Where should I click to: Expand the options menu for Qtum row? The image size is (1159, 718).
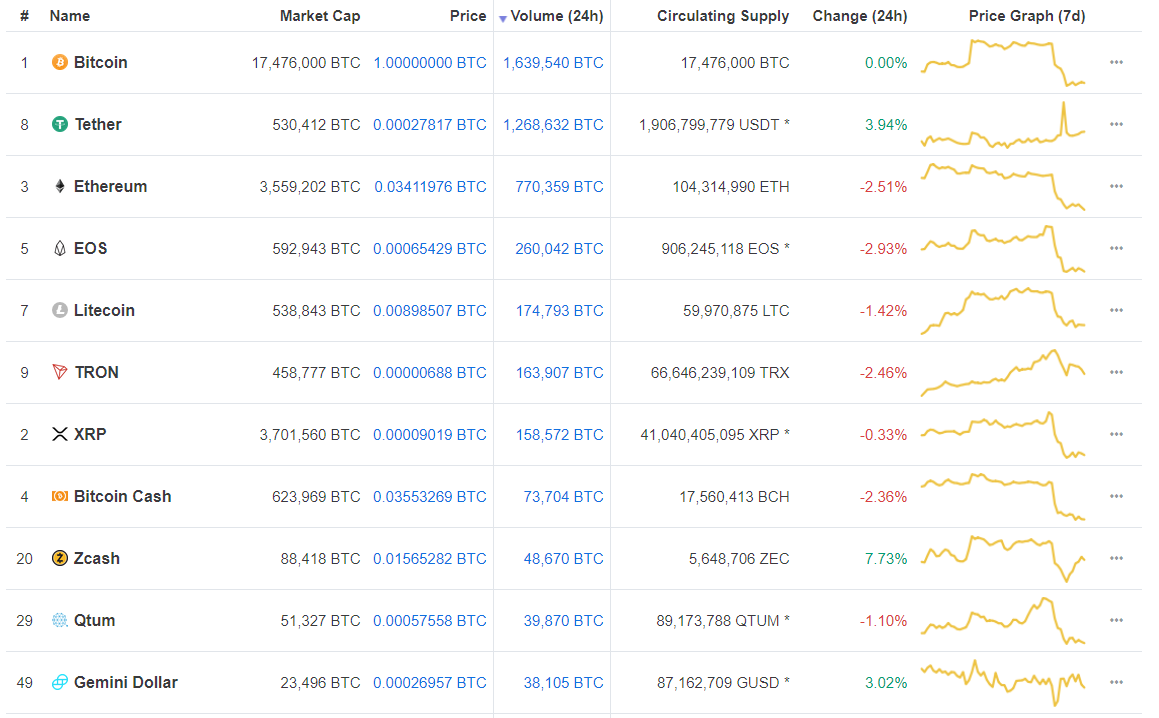pyautogui.click(x=1116, y=620)
